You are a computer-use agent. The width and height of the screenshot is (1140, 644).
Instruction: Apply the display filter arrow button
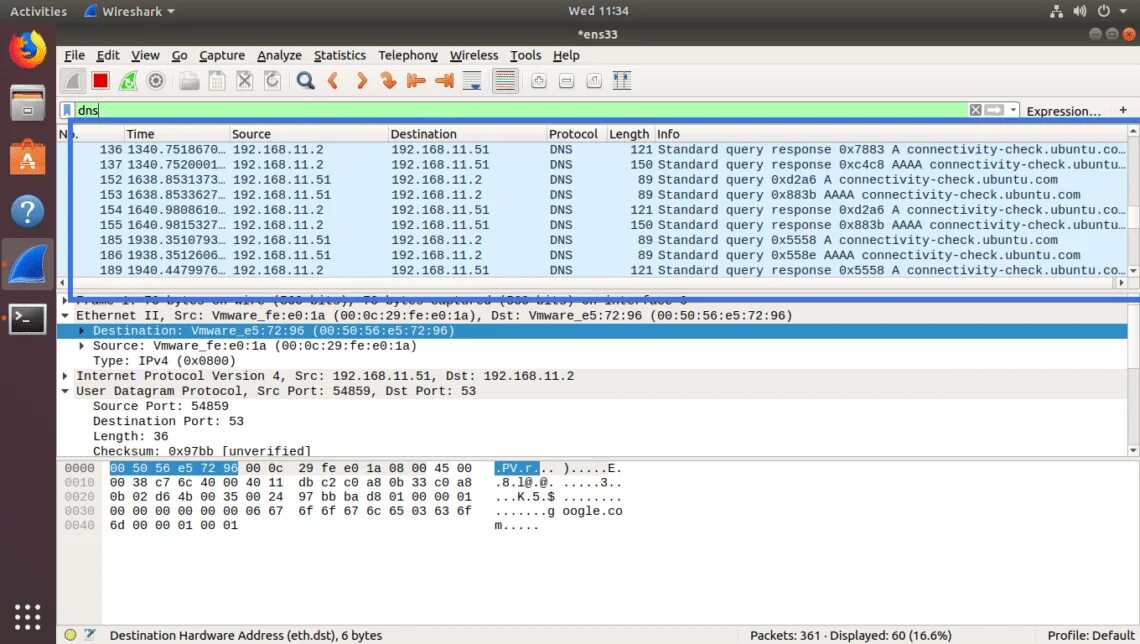pos(994,110)
